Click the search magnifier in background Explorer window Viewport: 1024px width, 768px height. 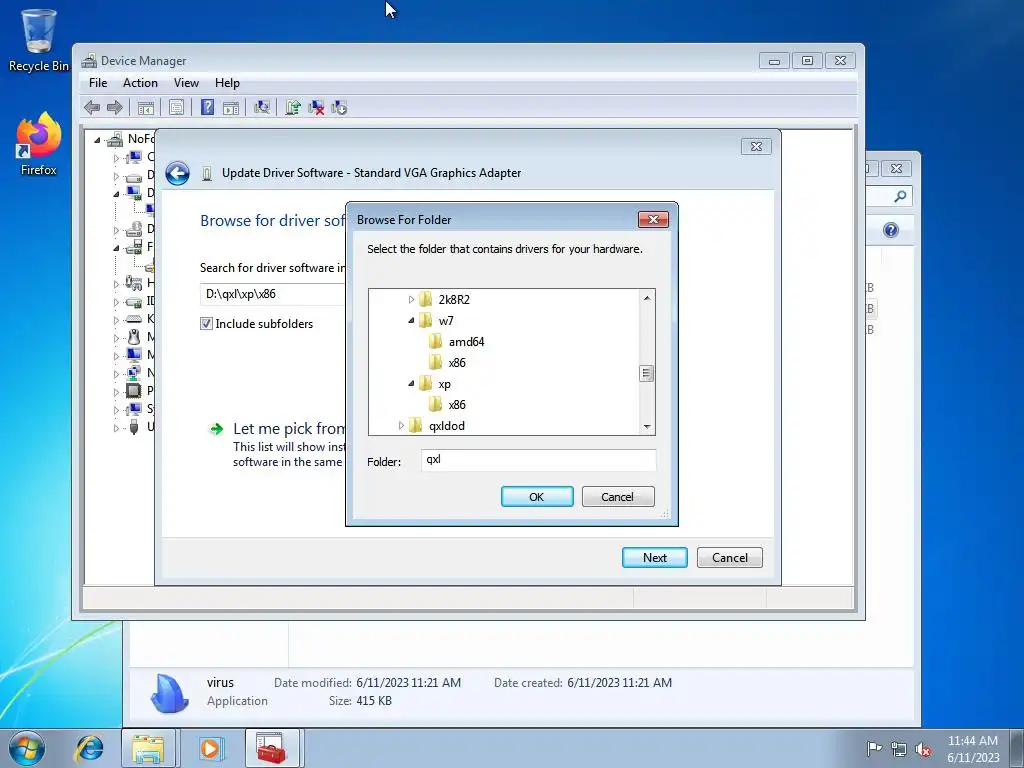click(900, 196)
